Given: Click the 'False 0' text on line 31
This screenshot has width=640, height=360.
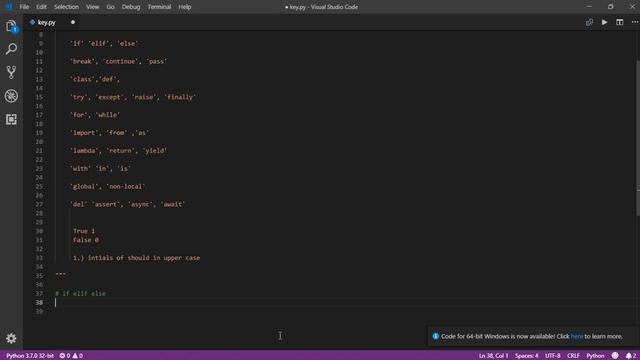Looking at the screenshot, I should pyautogui.click(x=86, y=240).
